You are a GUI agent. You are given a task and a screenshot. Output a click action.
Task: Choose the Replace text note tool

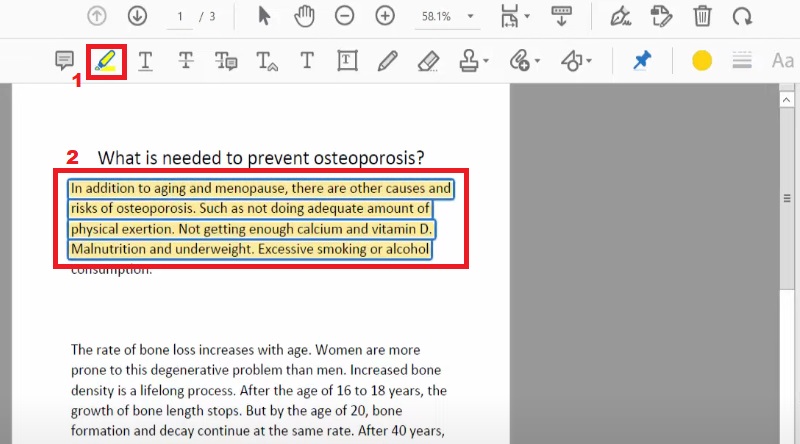pos(226,61)
